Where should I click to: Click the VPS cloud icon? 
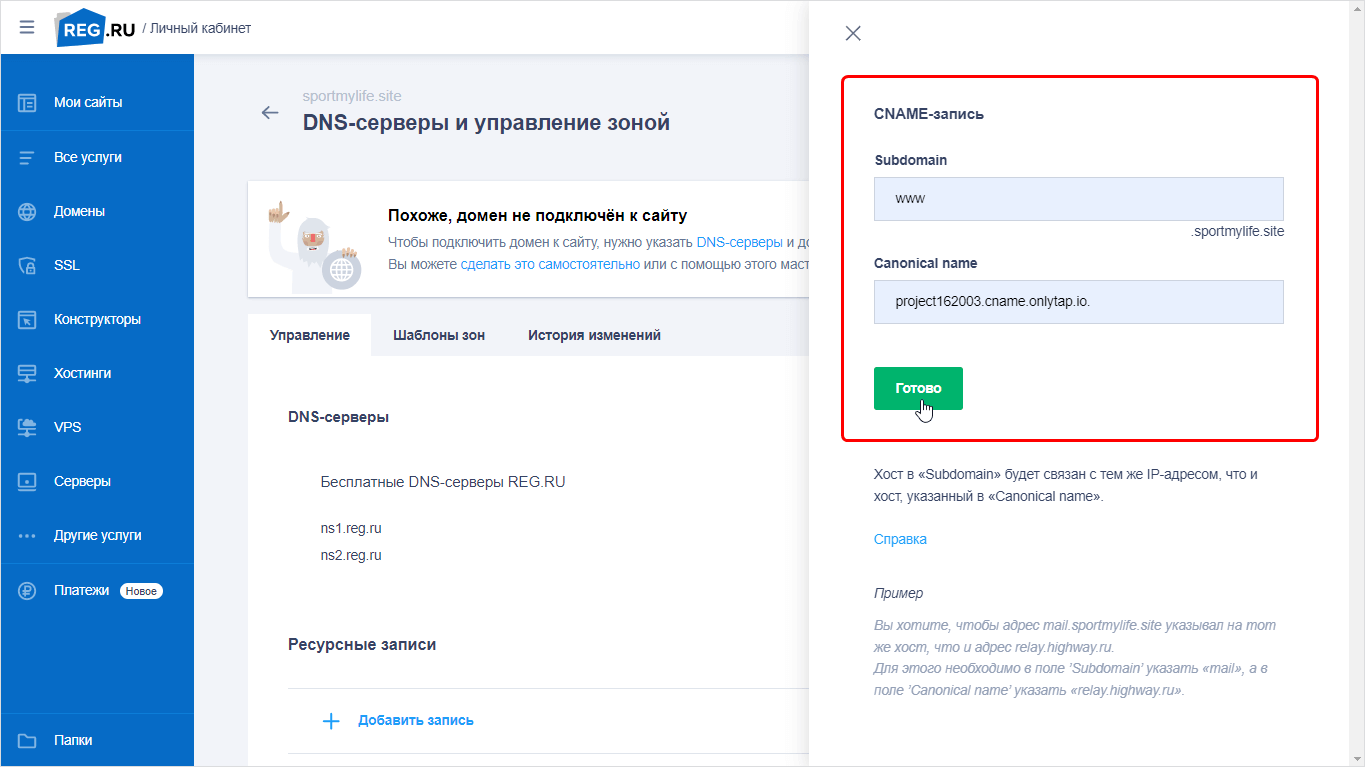tap(27, 427)
